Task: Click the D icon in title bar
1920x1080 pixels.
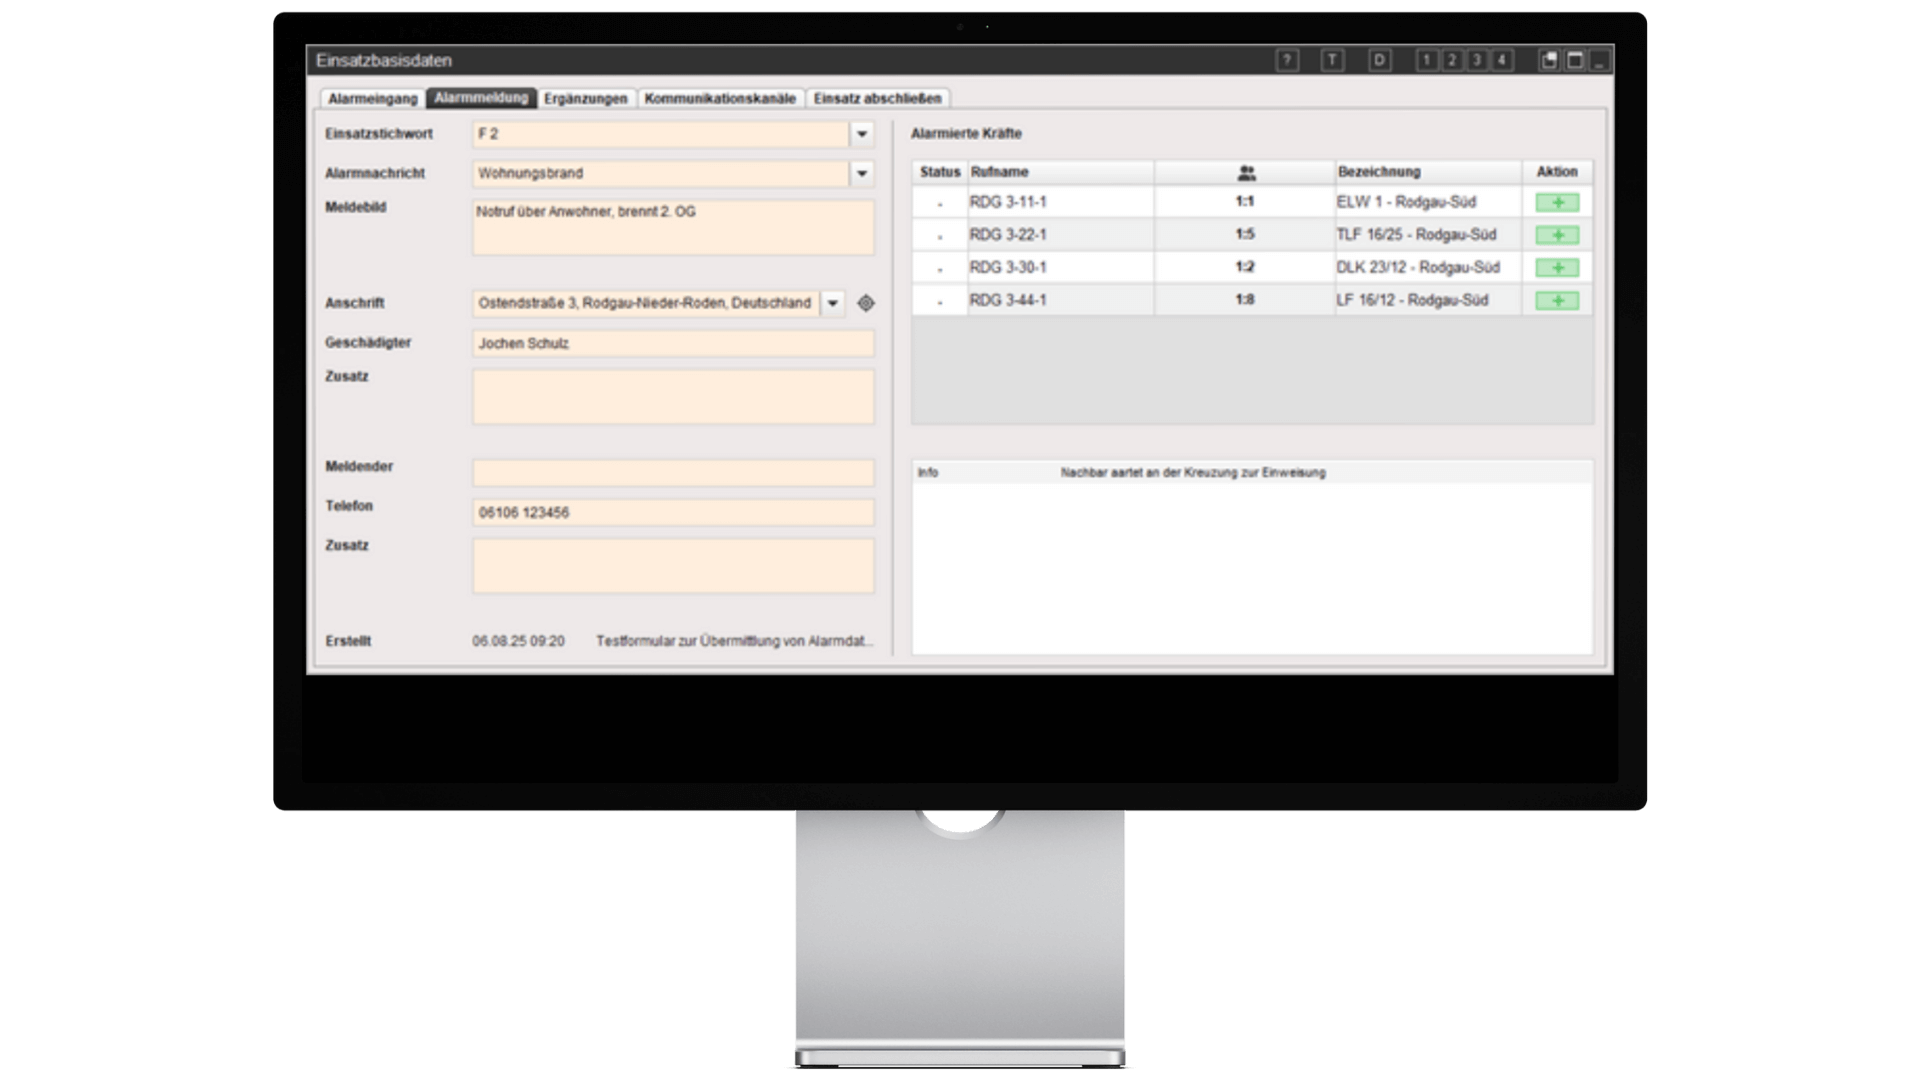Action: pyautogui.click(x=1379, y=60)
